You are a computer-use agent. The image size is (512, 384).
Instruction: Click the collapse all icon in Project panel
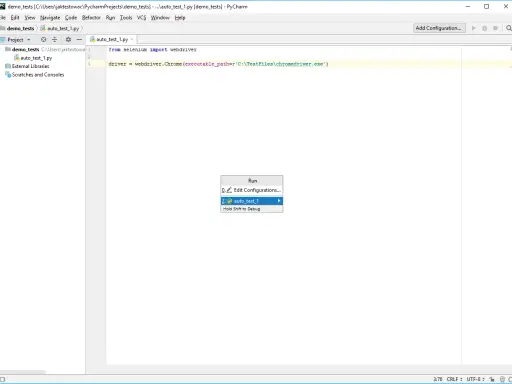pos(54,40)
